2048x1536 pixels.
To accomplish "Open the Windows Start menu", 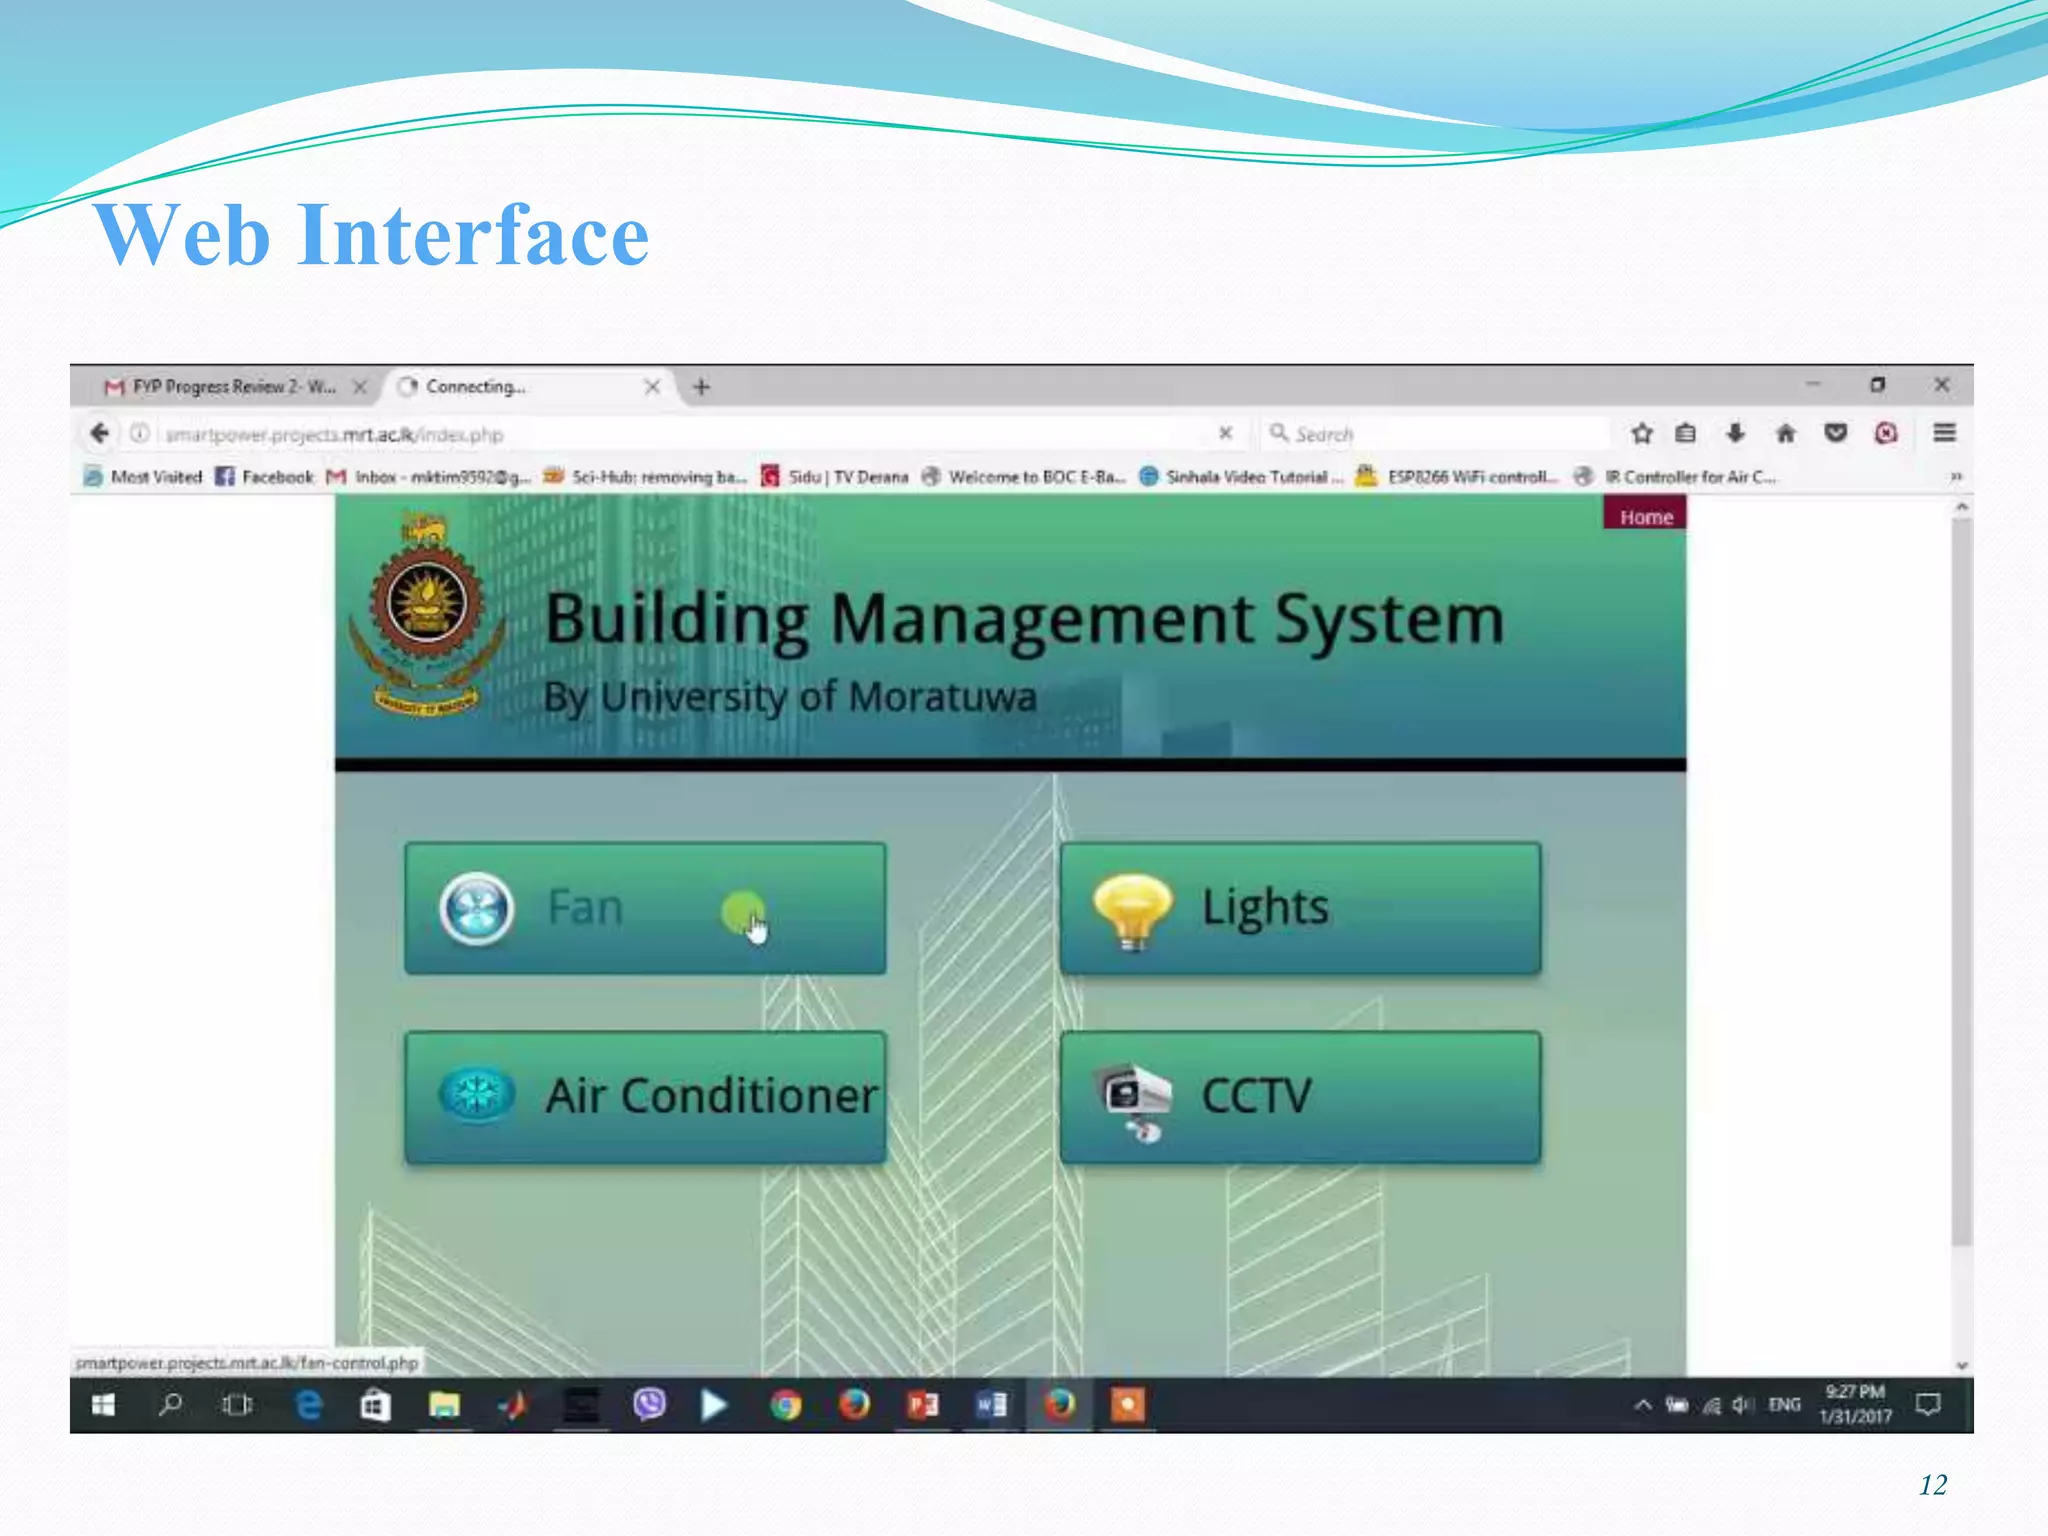I will coord(103,1405).
